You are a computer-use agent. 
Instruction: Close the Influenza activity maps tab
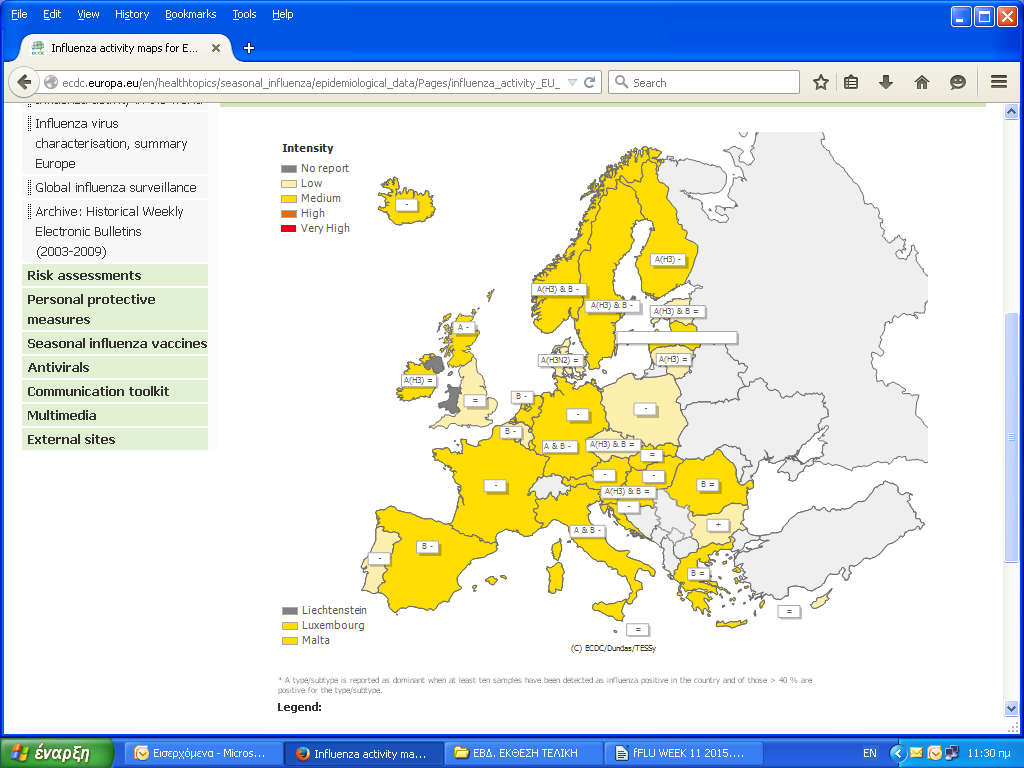click(216, 48)
